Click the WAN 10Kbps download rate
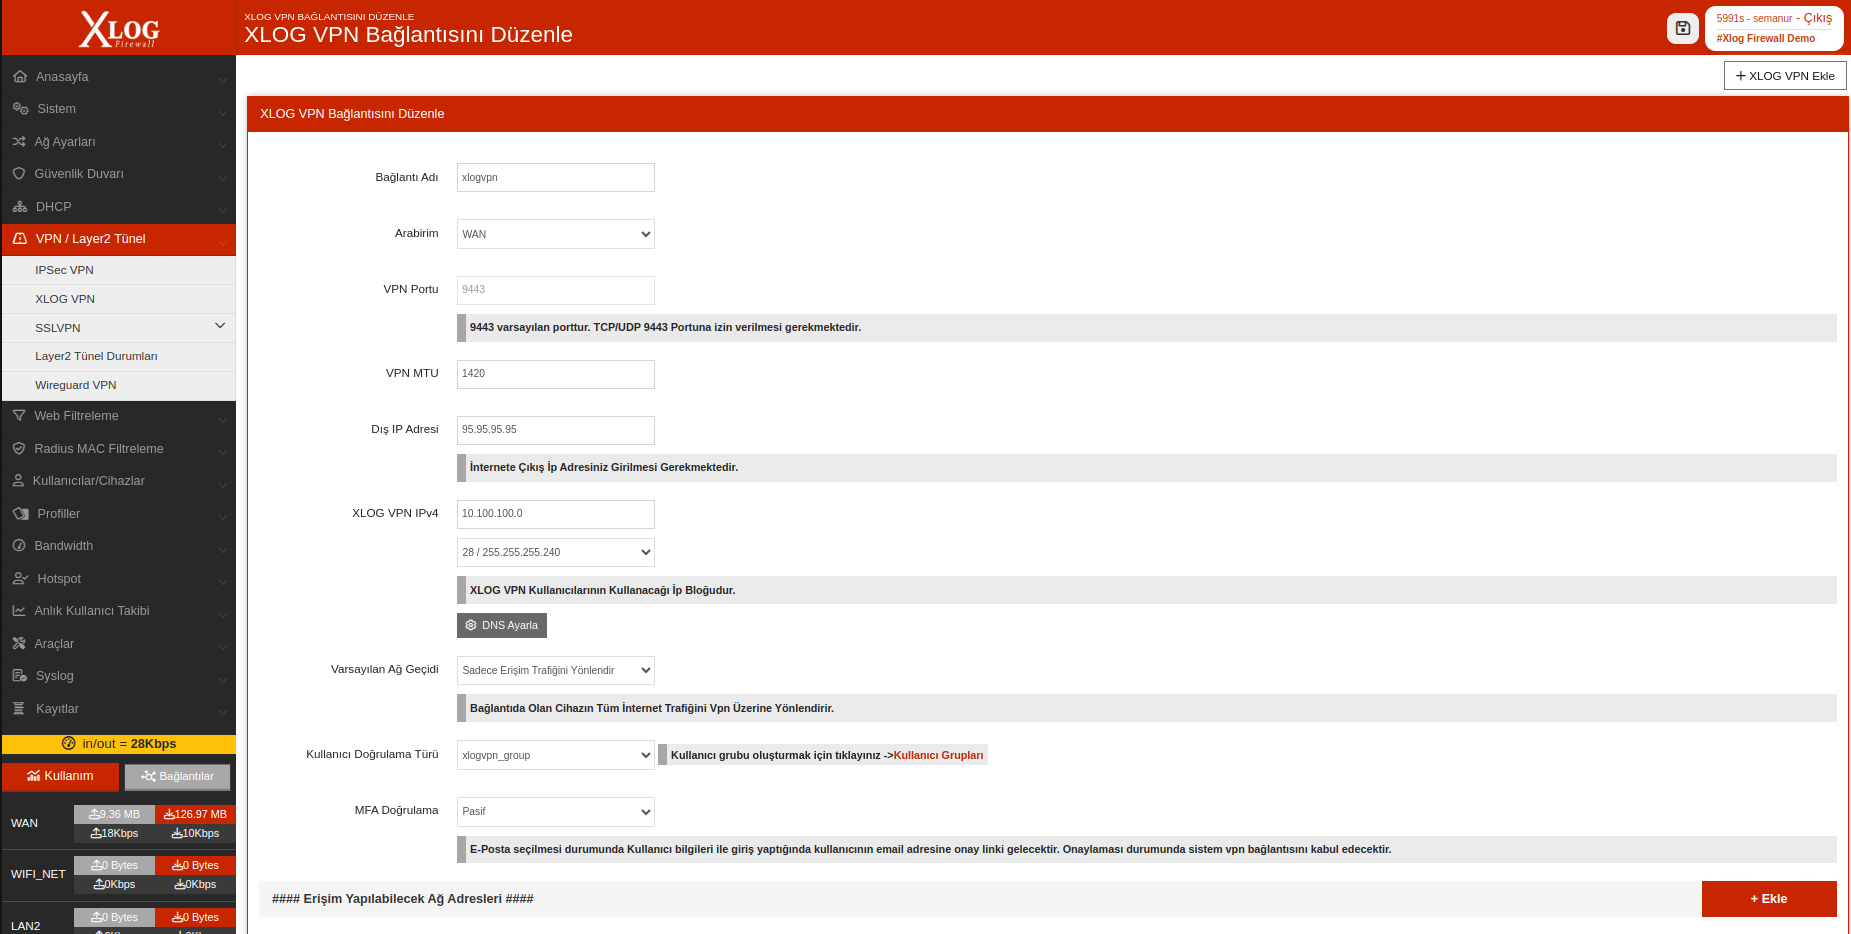This screenshot has width=1851, height=934. click(195, 833)
